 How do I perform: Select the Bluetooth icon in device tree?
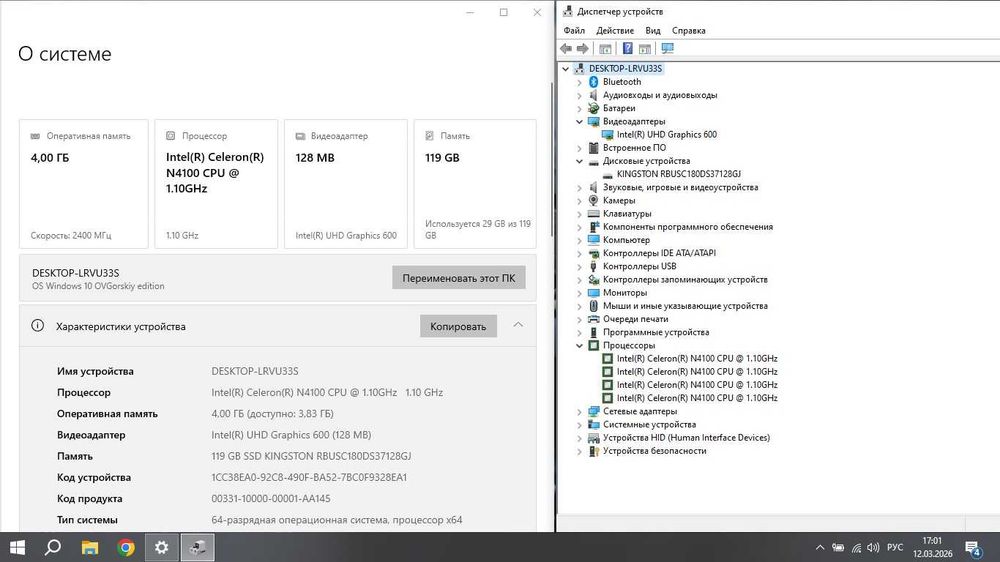coord(593,82)
